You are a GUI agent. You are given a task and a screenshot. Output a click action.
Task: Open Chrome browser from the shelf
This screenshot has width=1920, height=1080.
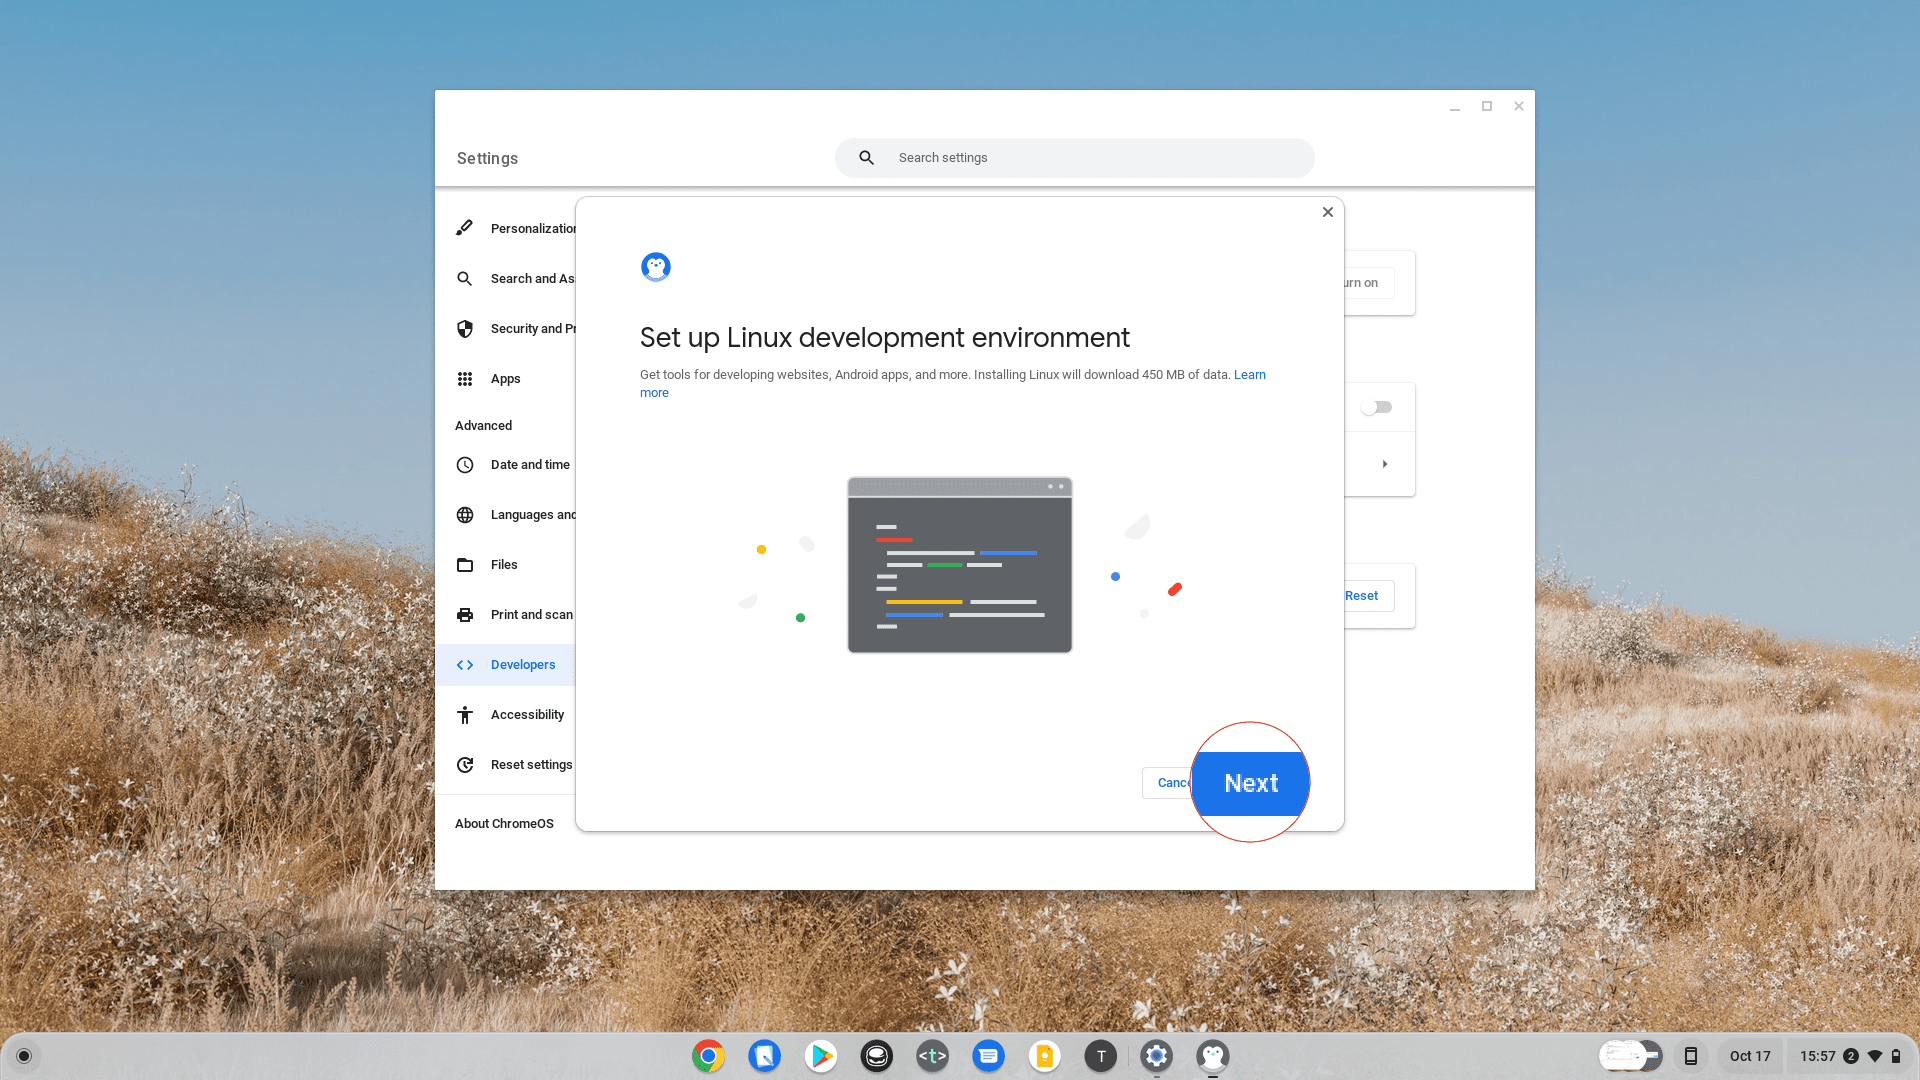pyautogui.click(x=708, y=1056)
